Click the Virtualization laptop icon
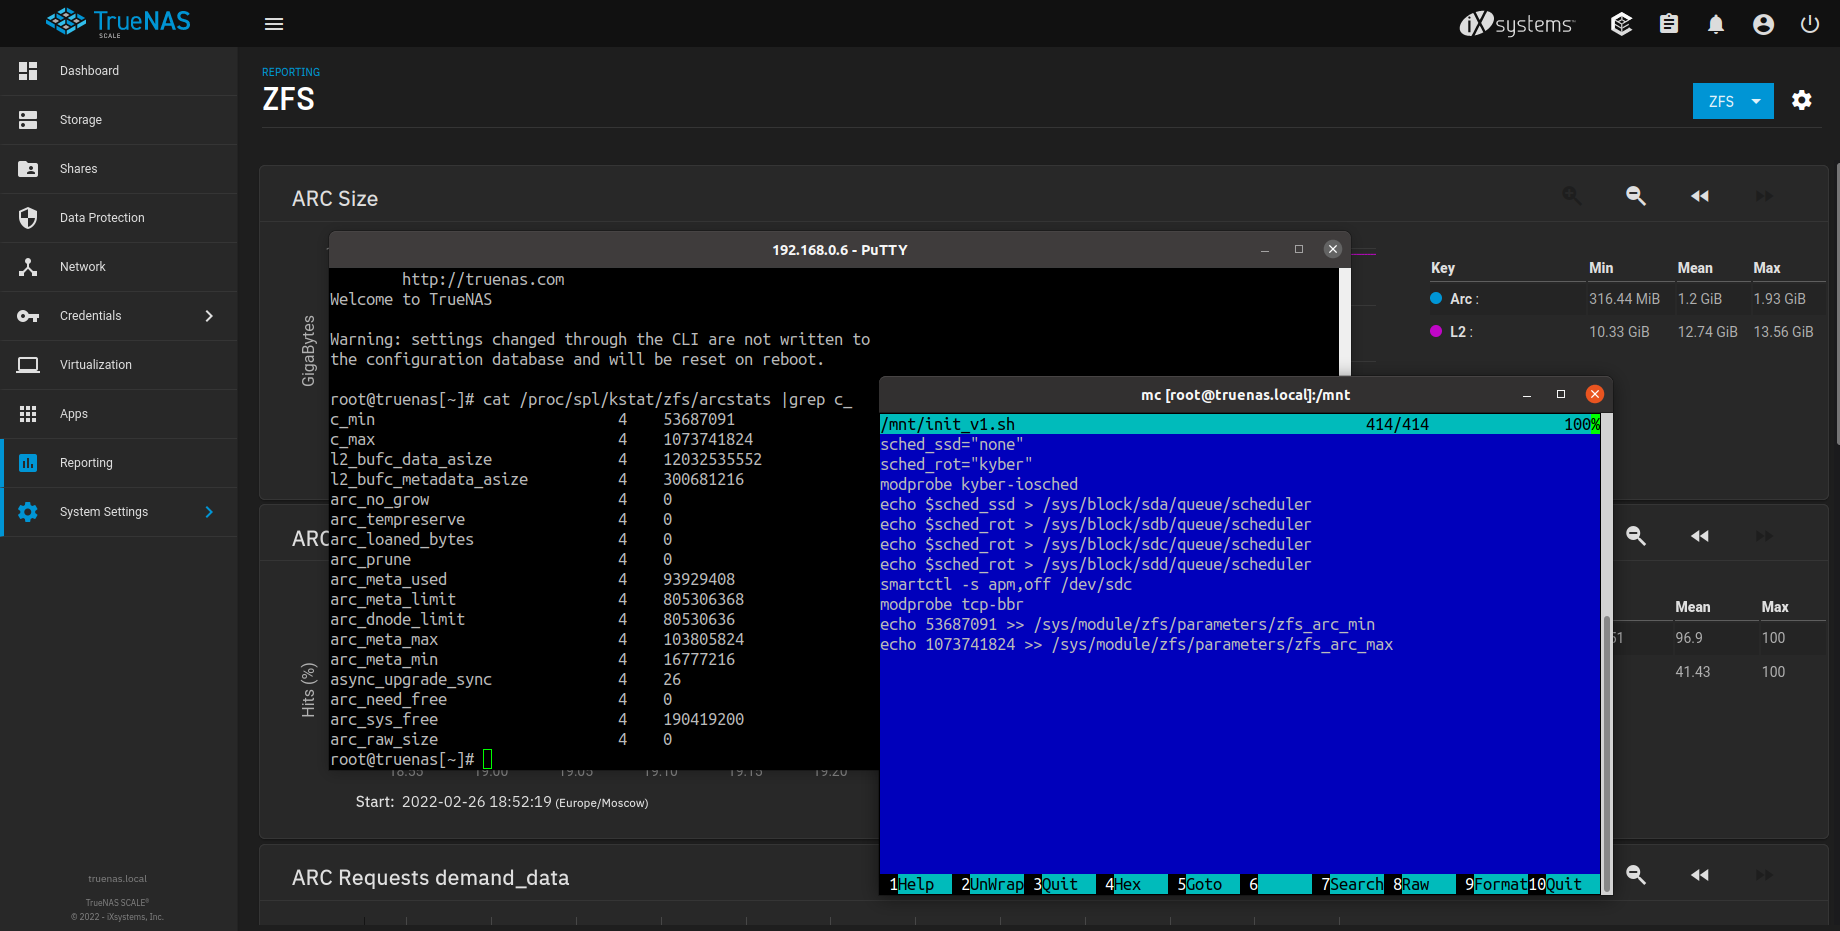Viewport: 1840px width, 931px height. click(x=28, y=365)
